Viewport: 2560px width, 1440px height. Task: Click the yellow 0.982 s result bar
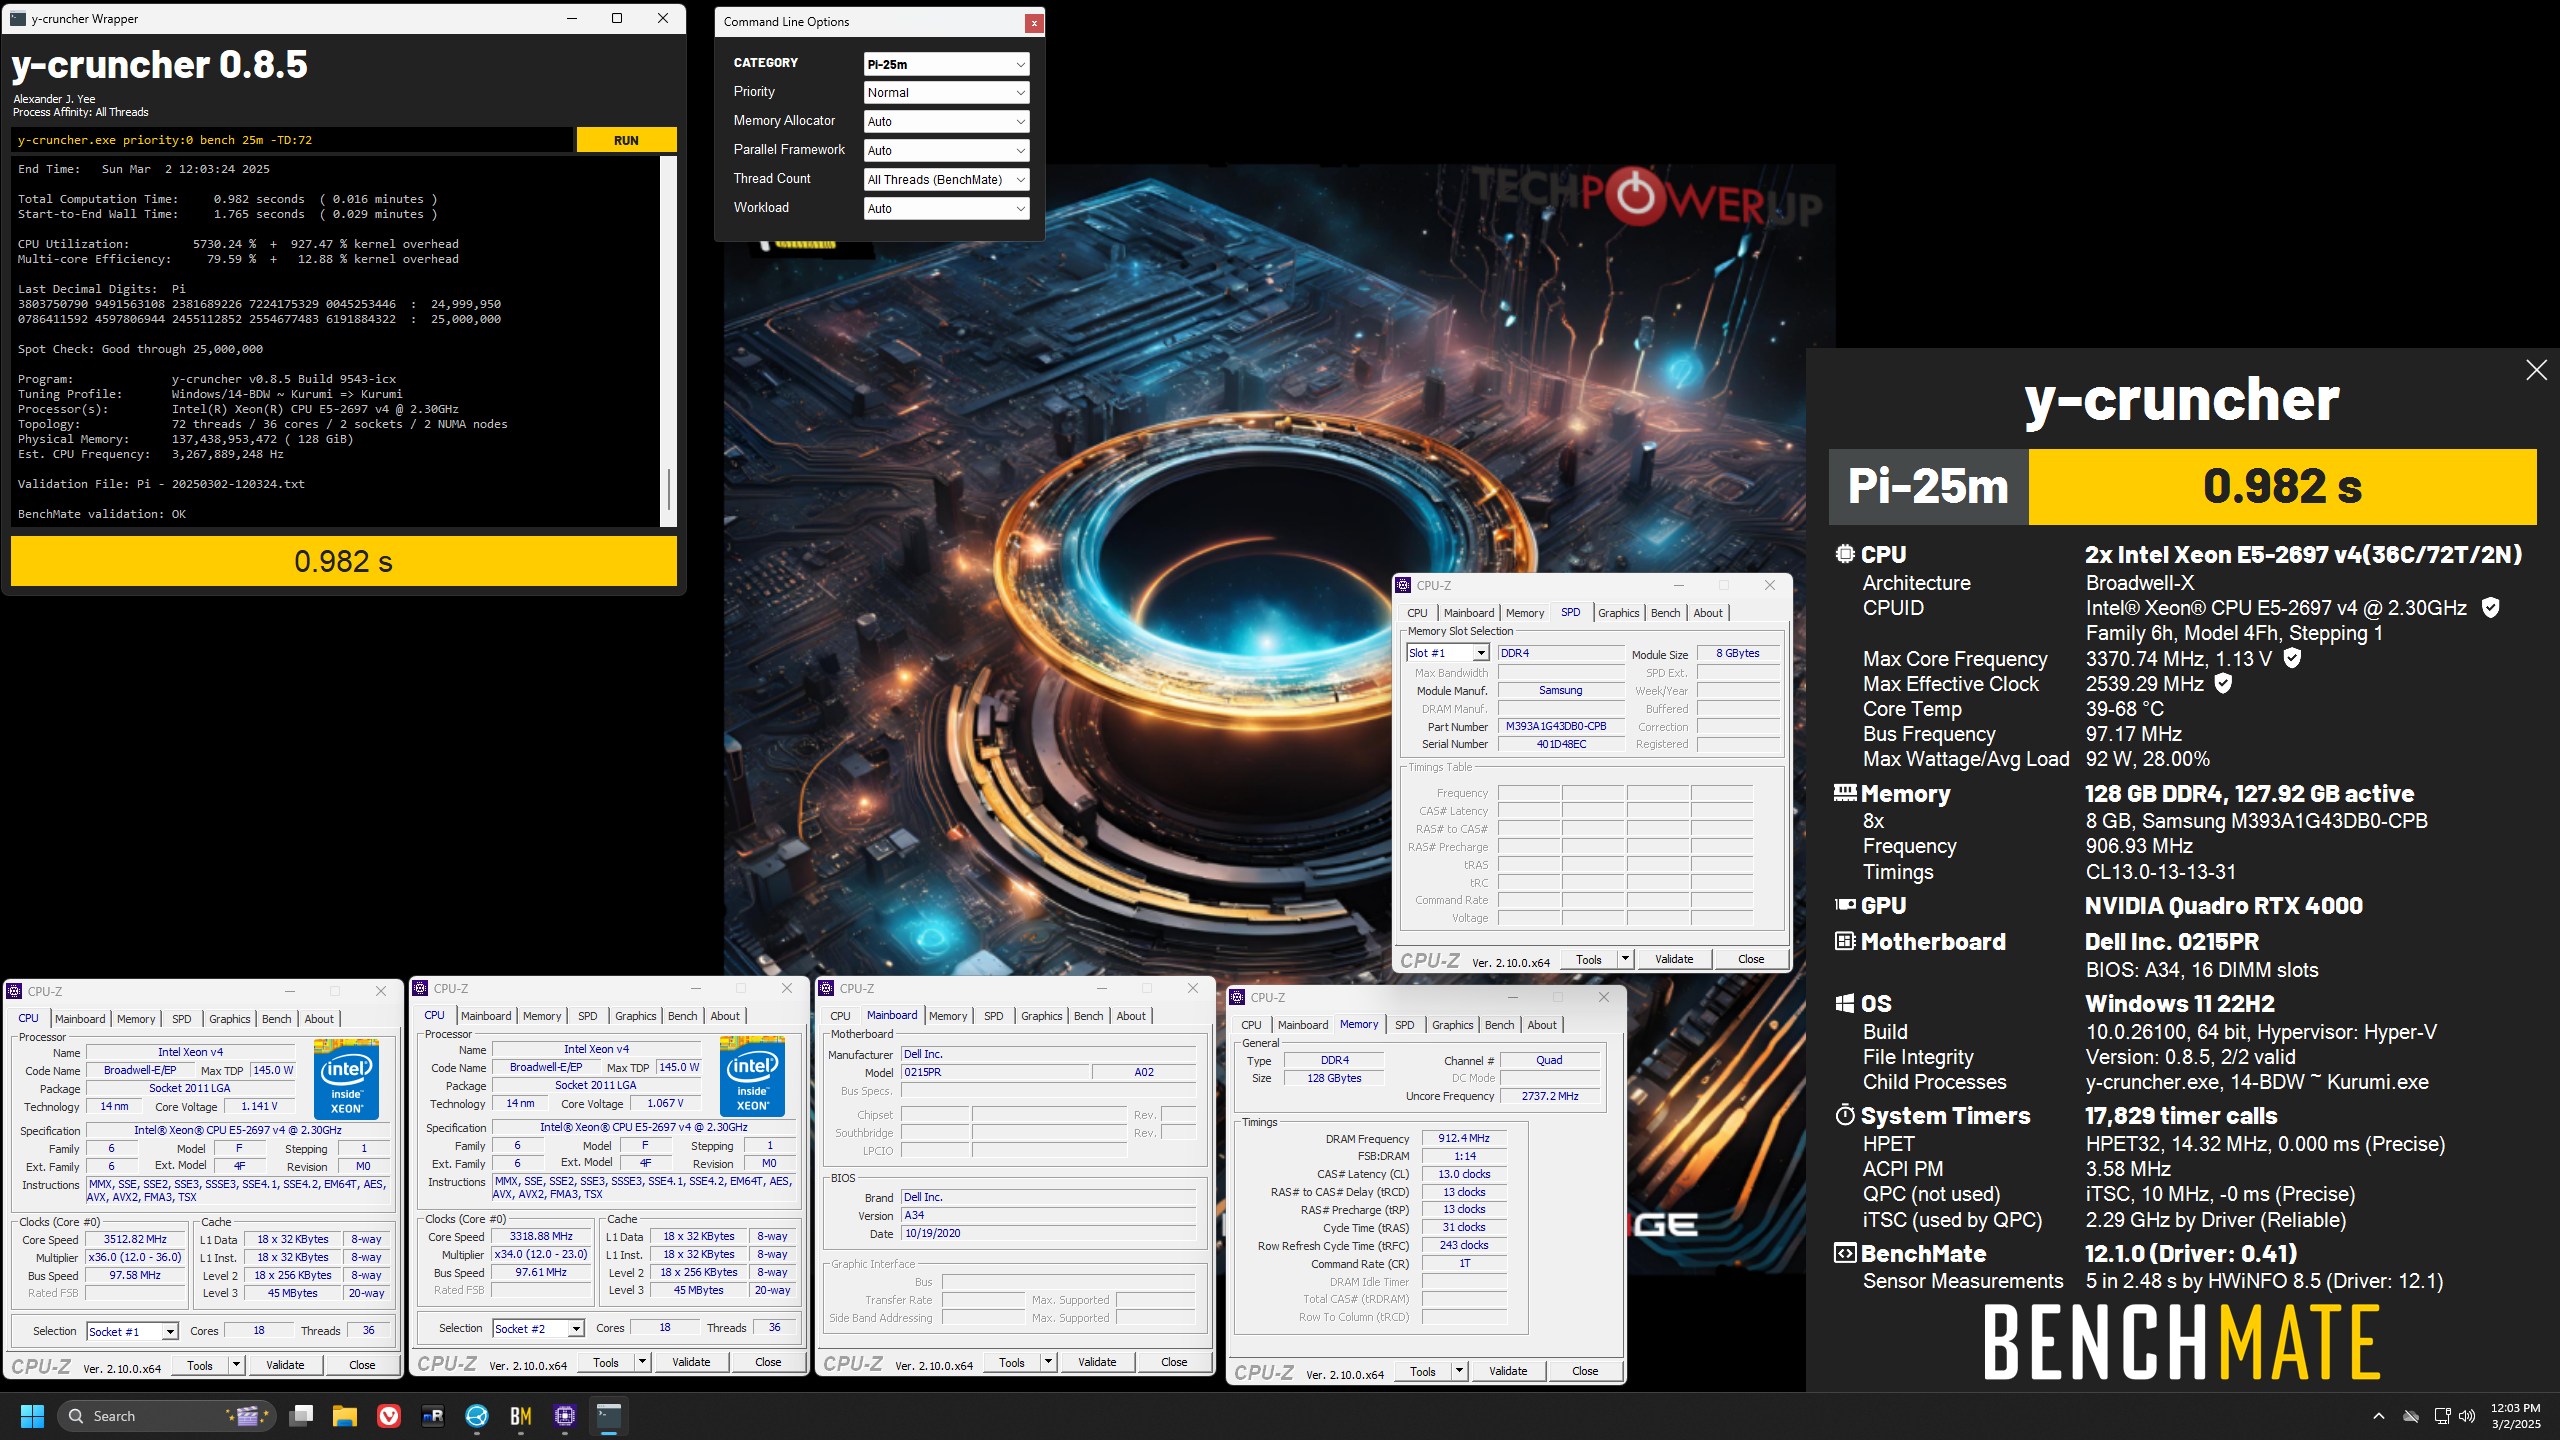(x=343, y=561)
